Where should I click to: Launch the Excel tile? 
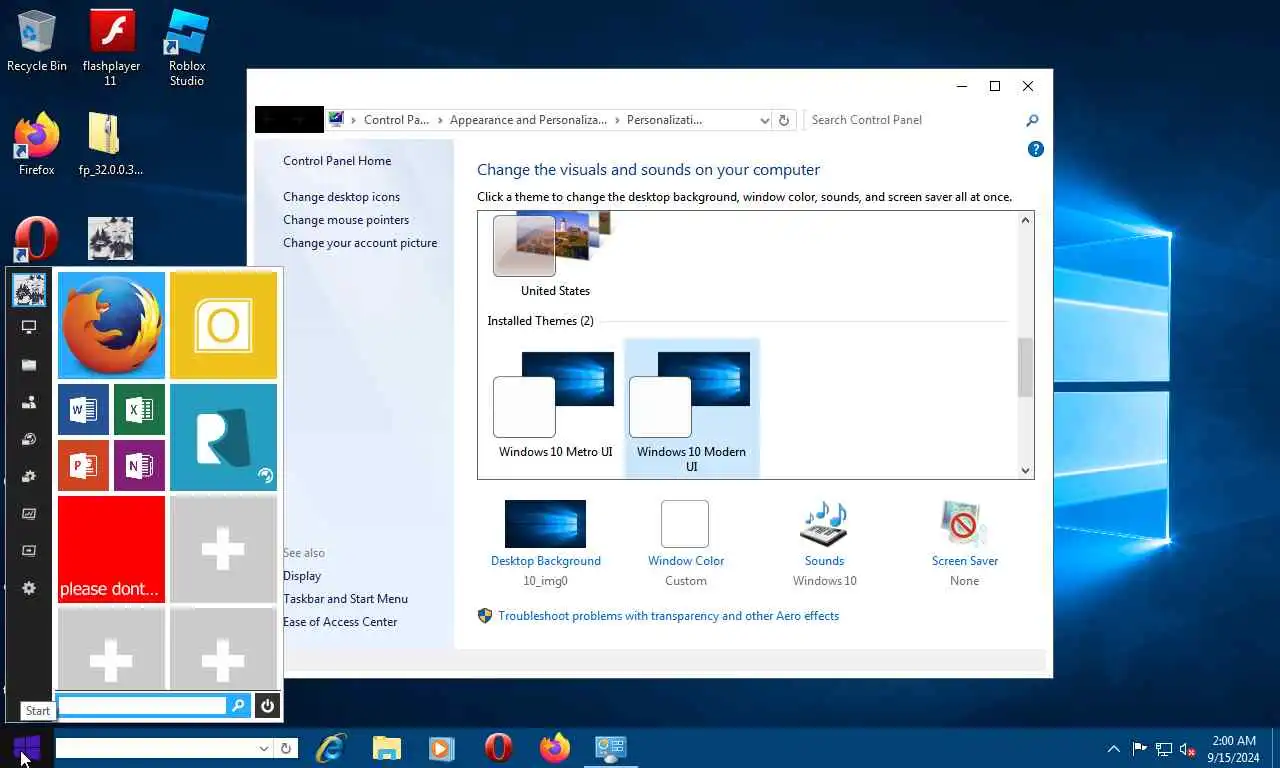pos(139,409)
